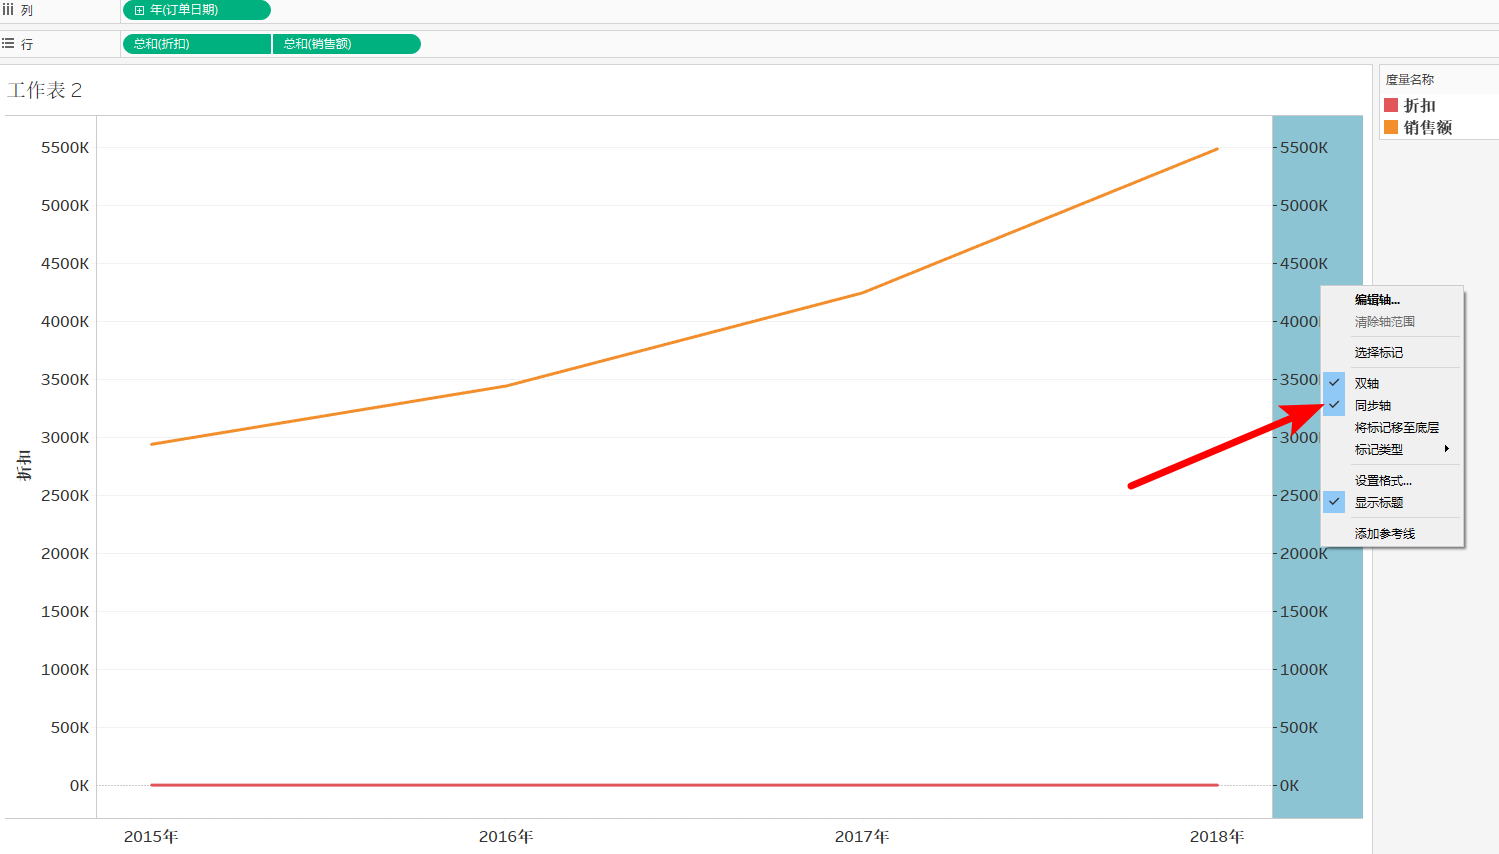Select the 销售额 legend label
Image resolution: width=1499 pixels, height=854 pixels.
click(1428, 127)
